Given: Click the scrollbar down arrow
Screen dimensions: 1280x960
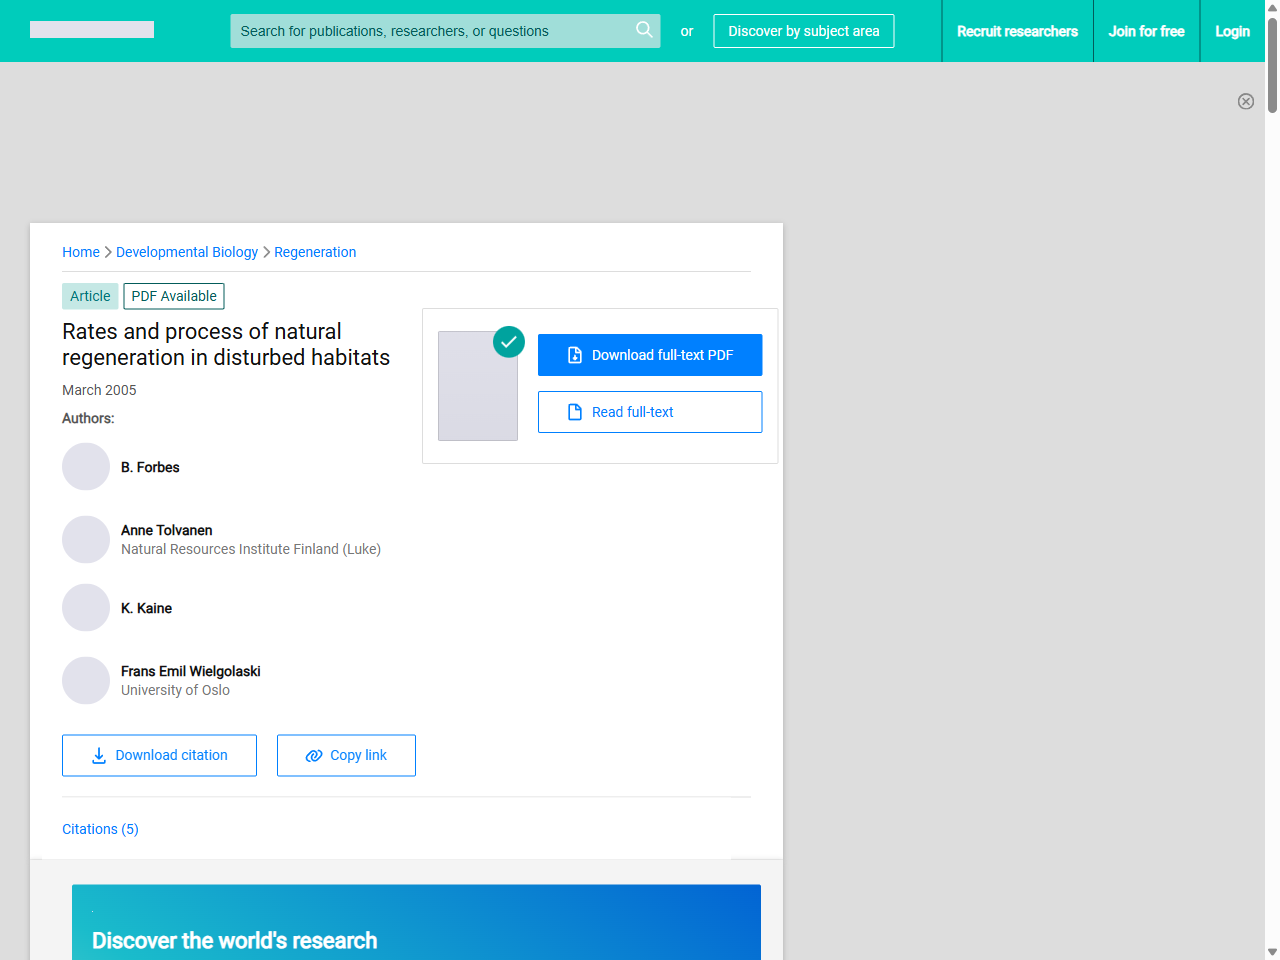Looking at the screenshot, I should point(1272,952).
